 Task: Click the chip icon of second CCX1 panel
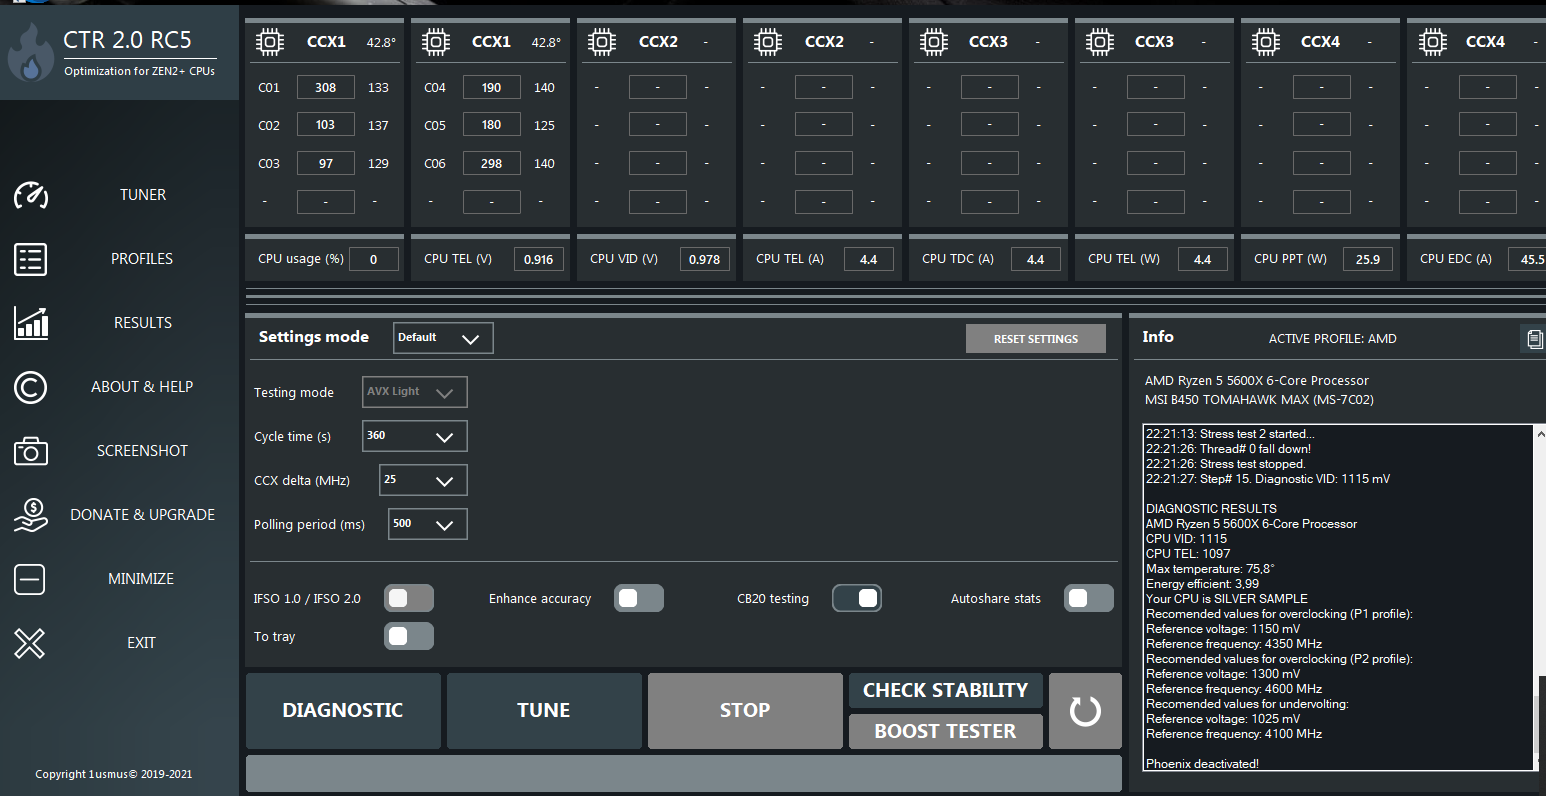(x=436, y=42)
